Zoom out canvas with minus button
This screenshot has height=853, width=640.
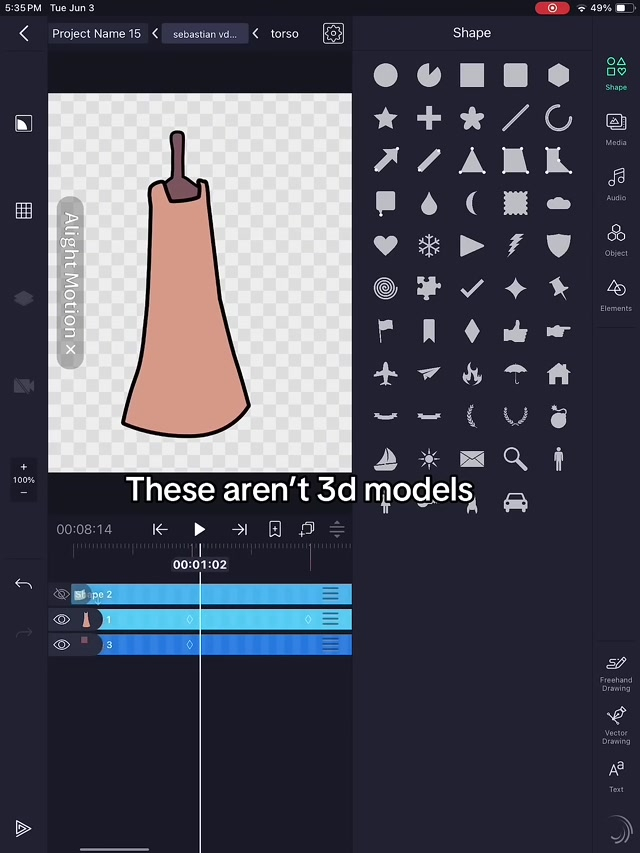[x=23, y=492]
